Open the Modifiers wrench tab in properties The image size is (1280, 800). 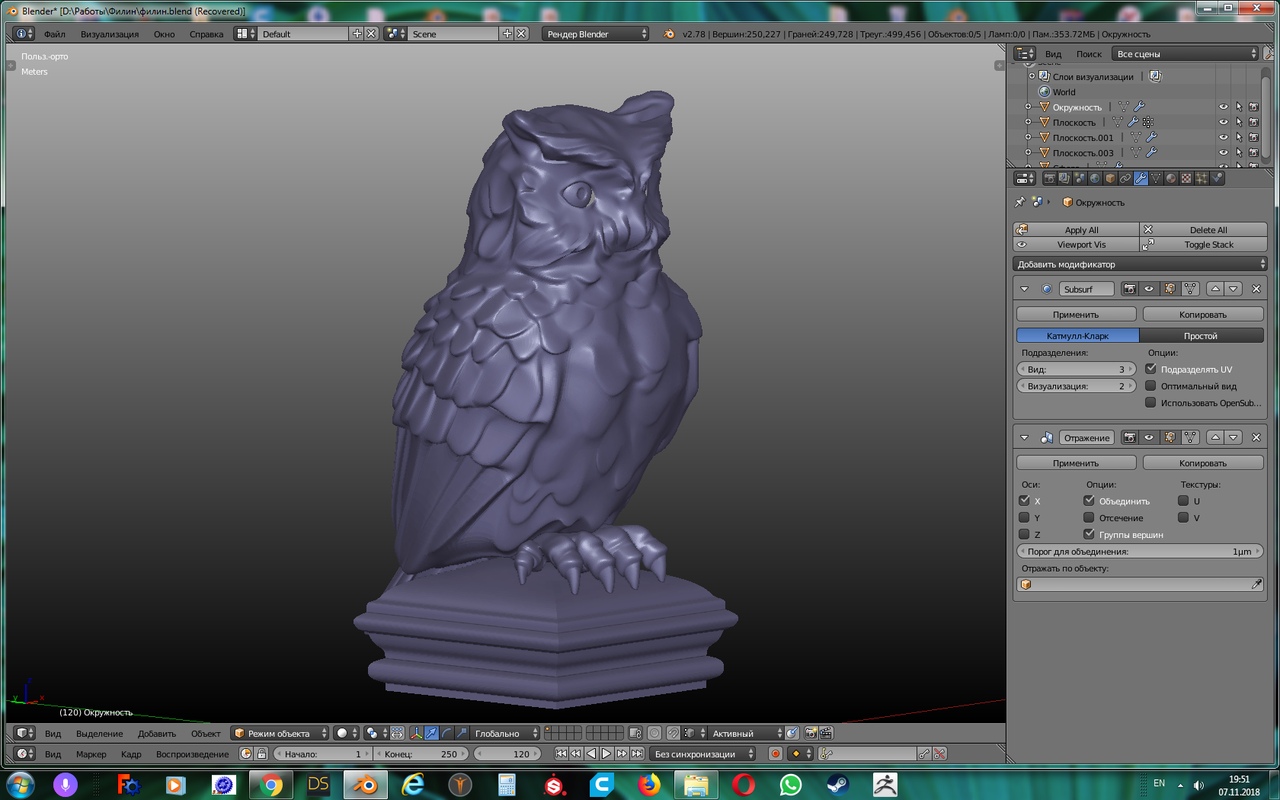point(1140,179)
